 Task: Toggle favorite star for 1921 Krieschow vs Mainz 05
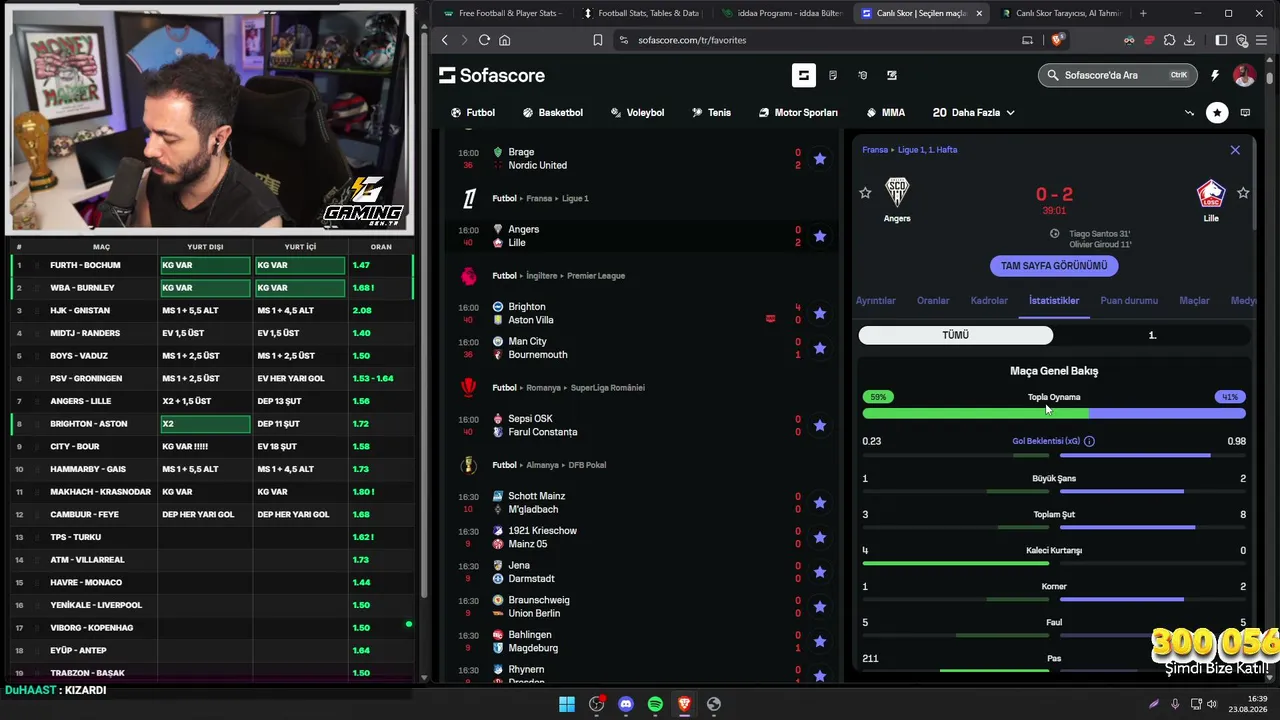(x=820, y=537)
